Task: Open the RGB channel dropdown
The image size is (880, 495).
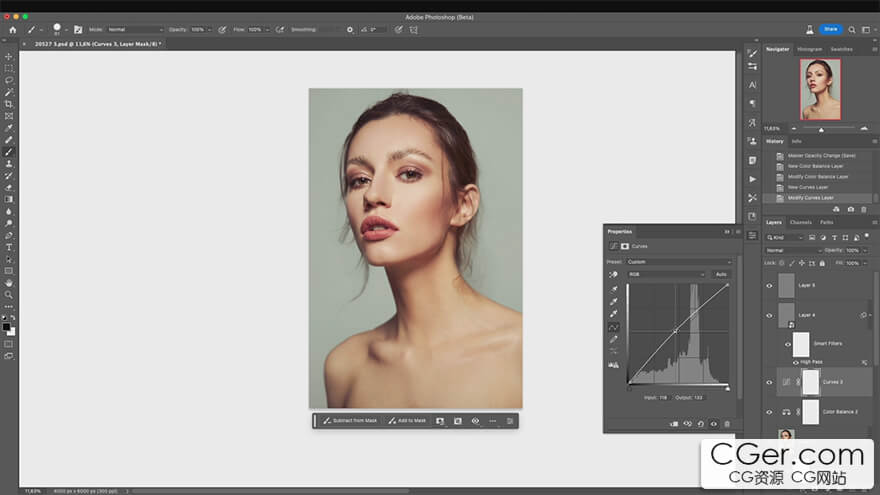Action: coord(665,274)
